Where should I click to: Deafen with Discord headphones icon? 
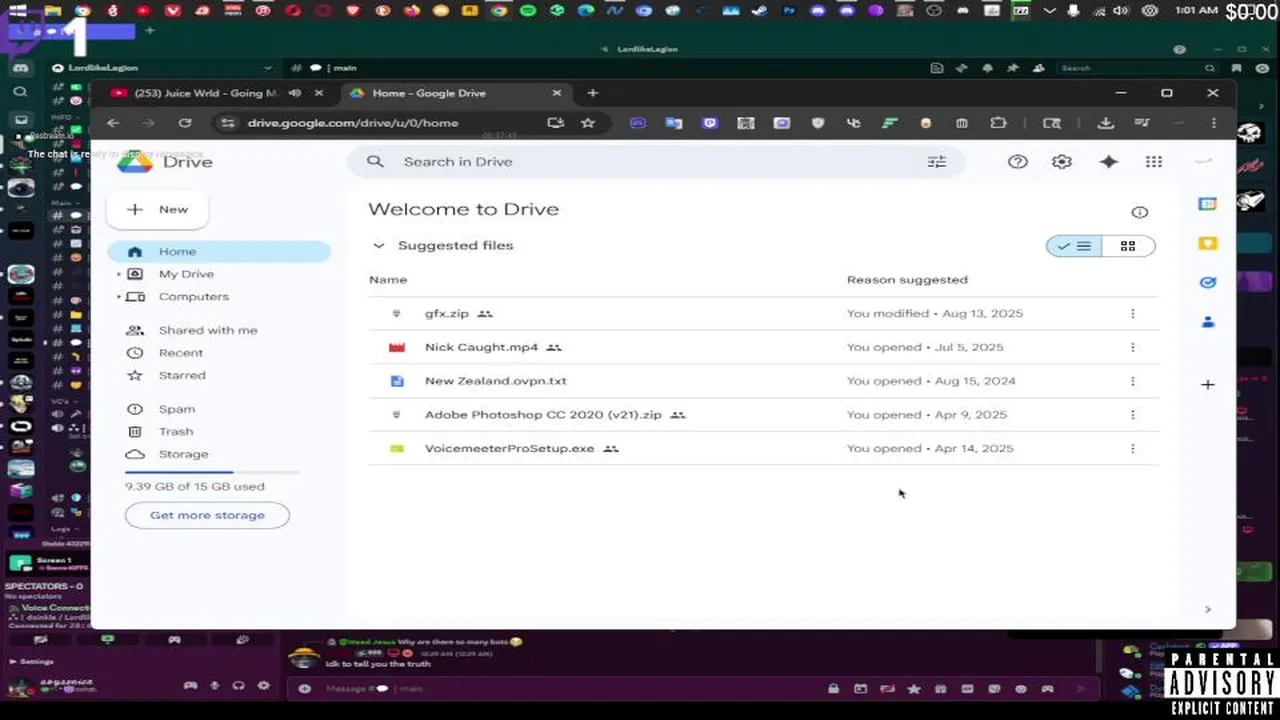[239, 686]
